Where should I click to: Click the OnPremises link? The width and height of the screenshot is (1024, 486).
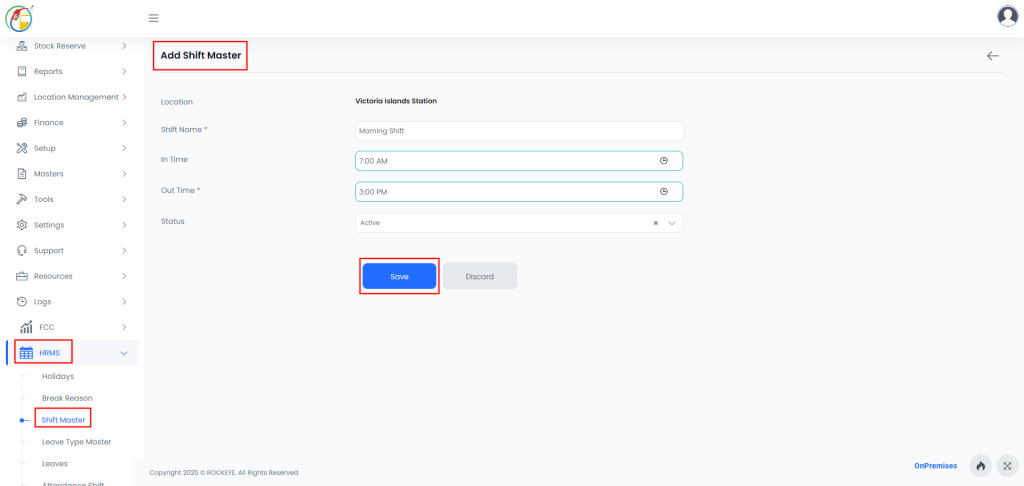point(936,466)
